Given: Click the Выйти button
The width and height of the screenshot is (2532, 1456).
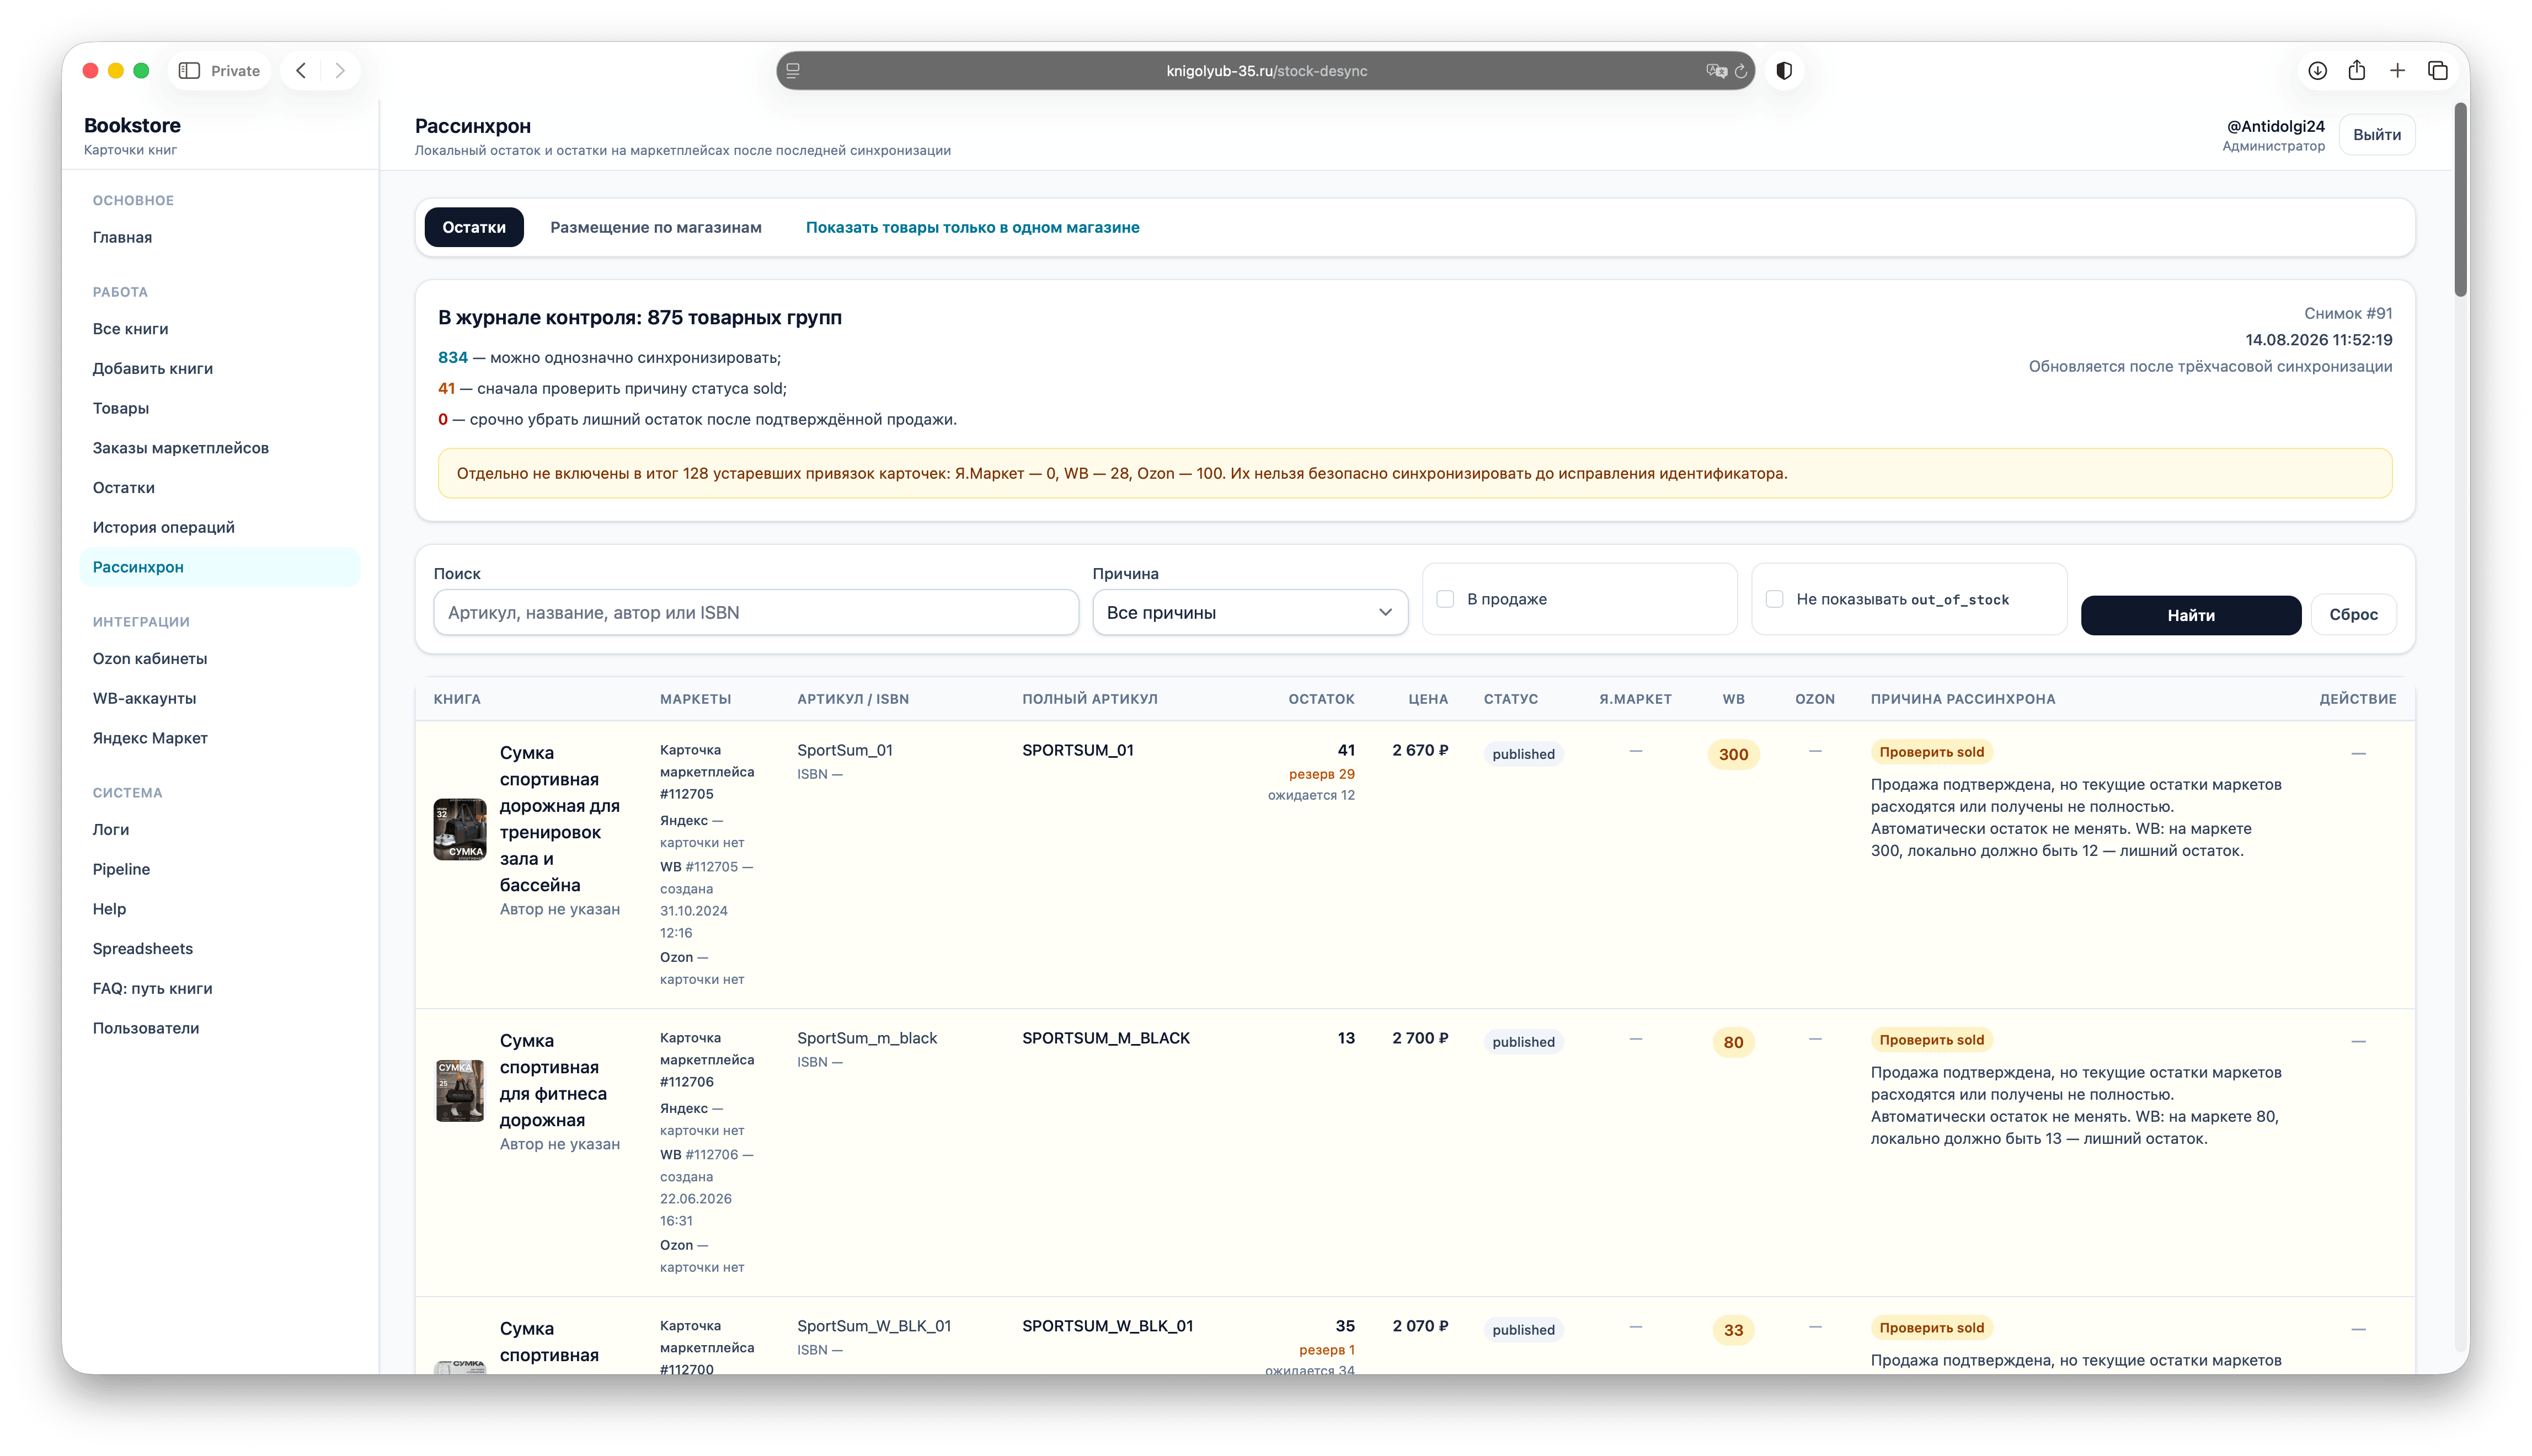Looking at the screenshot, I should pos(2376,135).
